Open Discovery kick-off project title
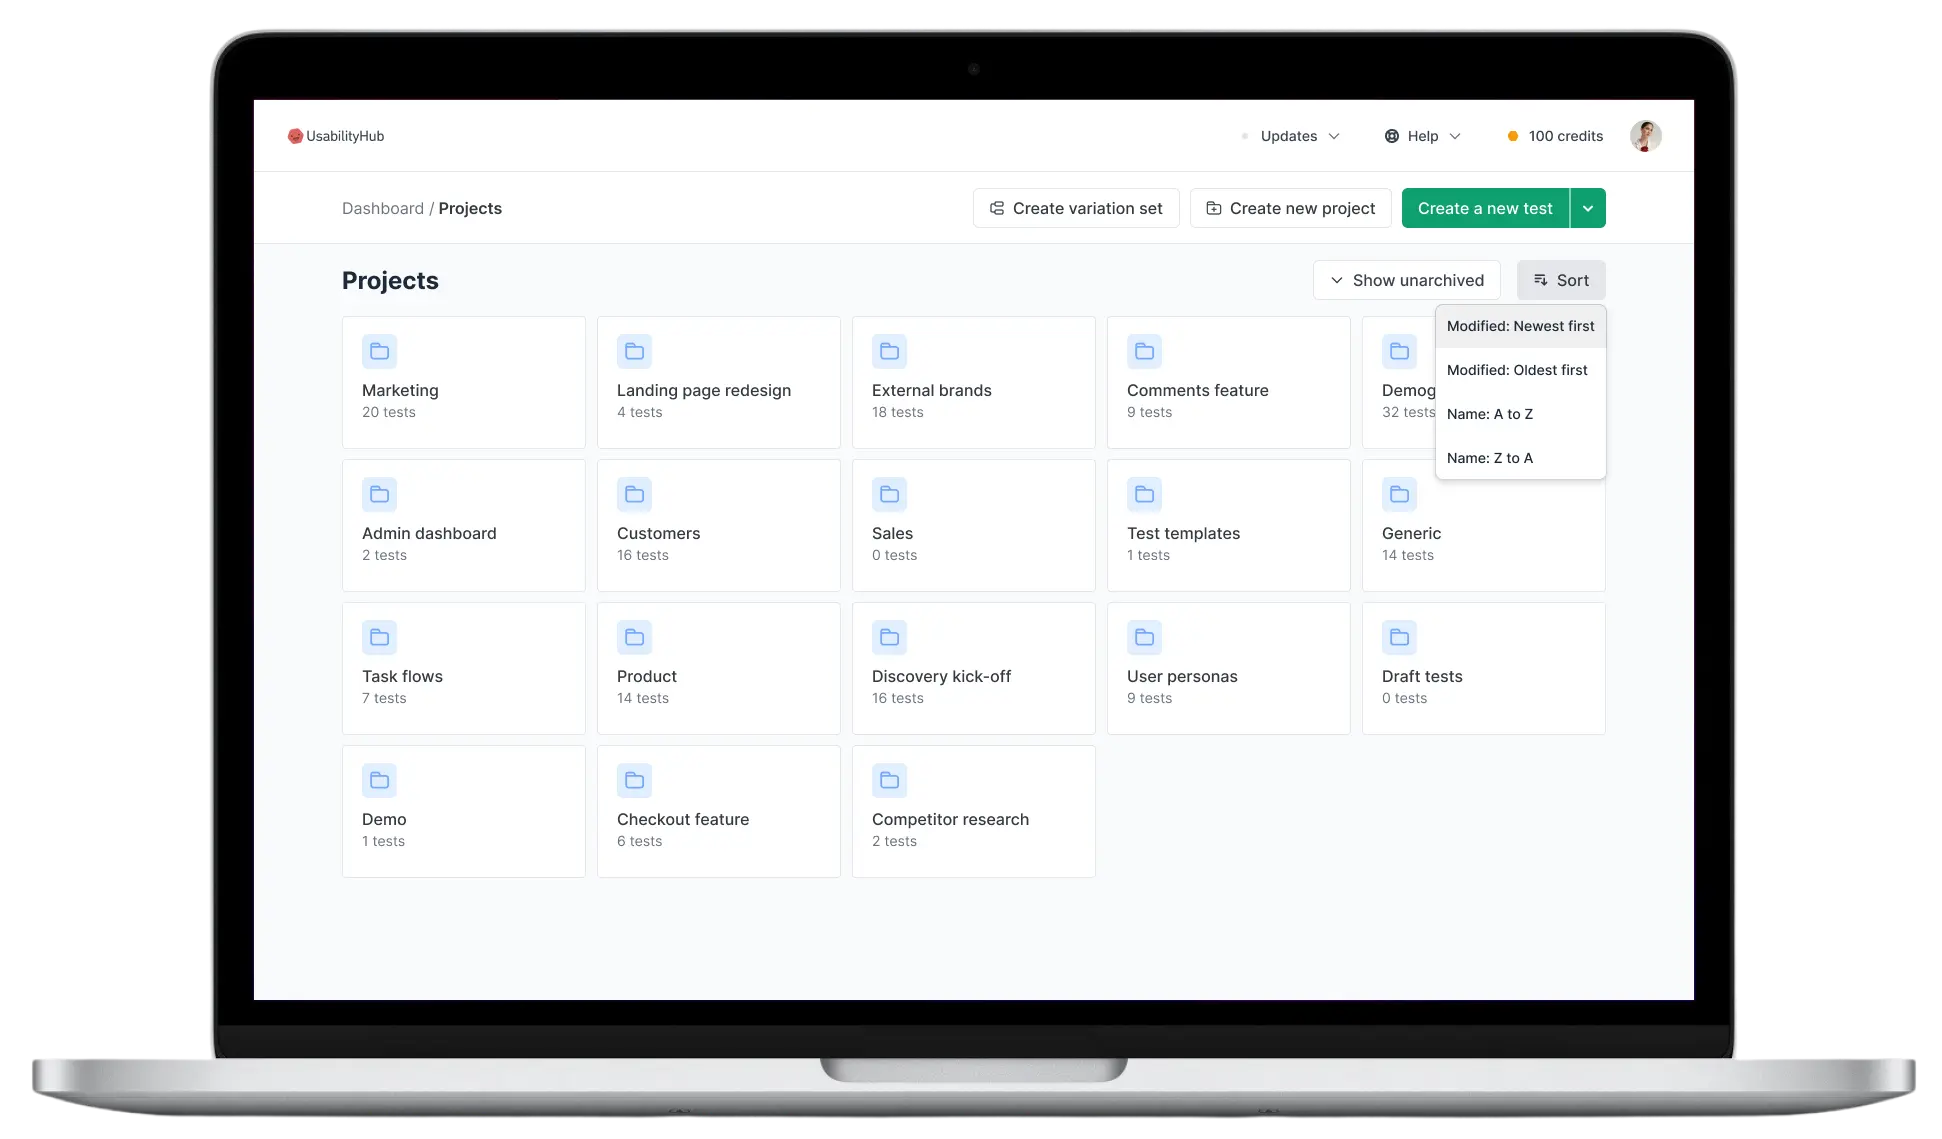Viewport: 1942px width, 1139px height. pos(942,676)
